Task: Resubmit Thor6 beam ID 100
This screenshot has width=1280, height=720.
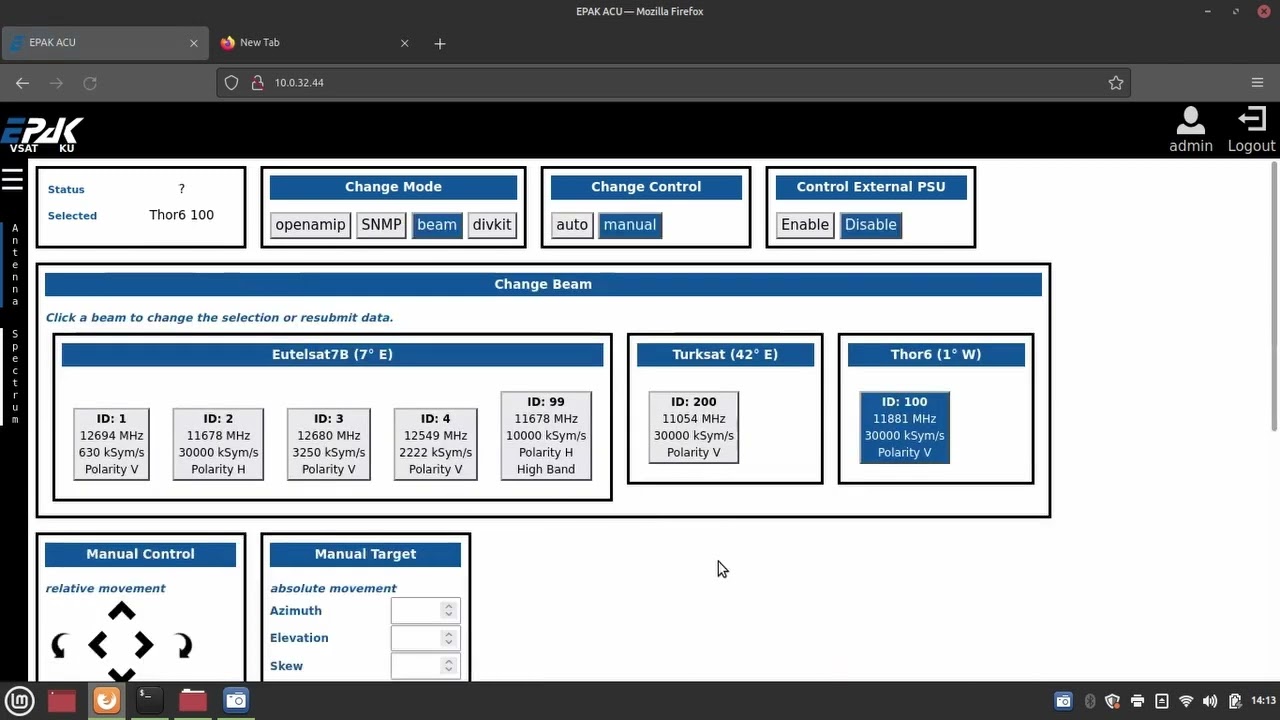Action: click(x=904, y=427)
